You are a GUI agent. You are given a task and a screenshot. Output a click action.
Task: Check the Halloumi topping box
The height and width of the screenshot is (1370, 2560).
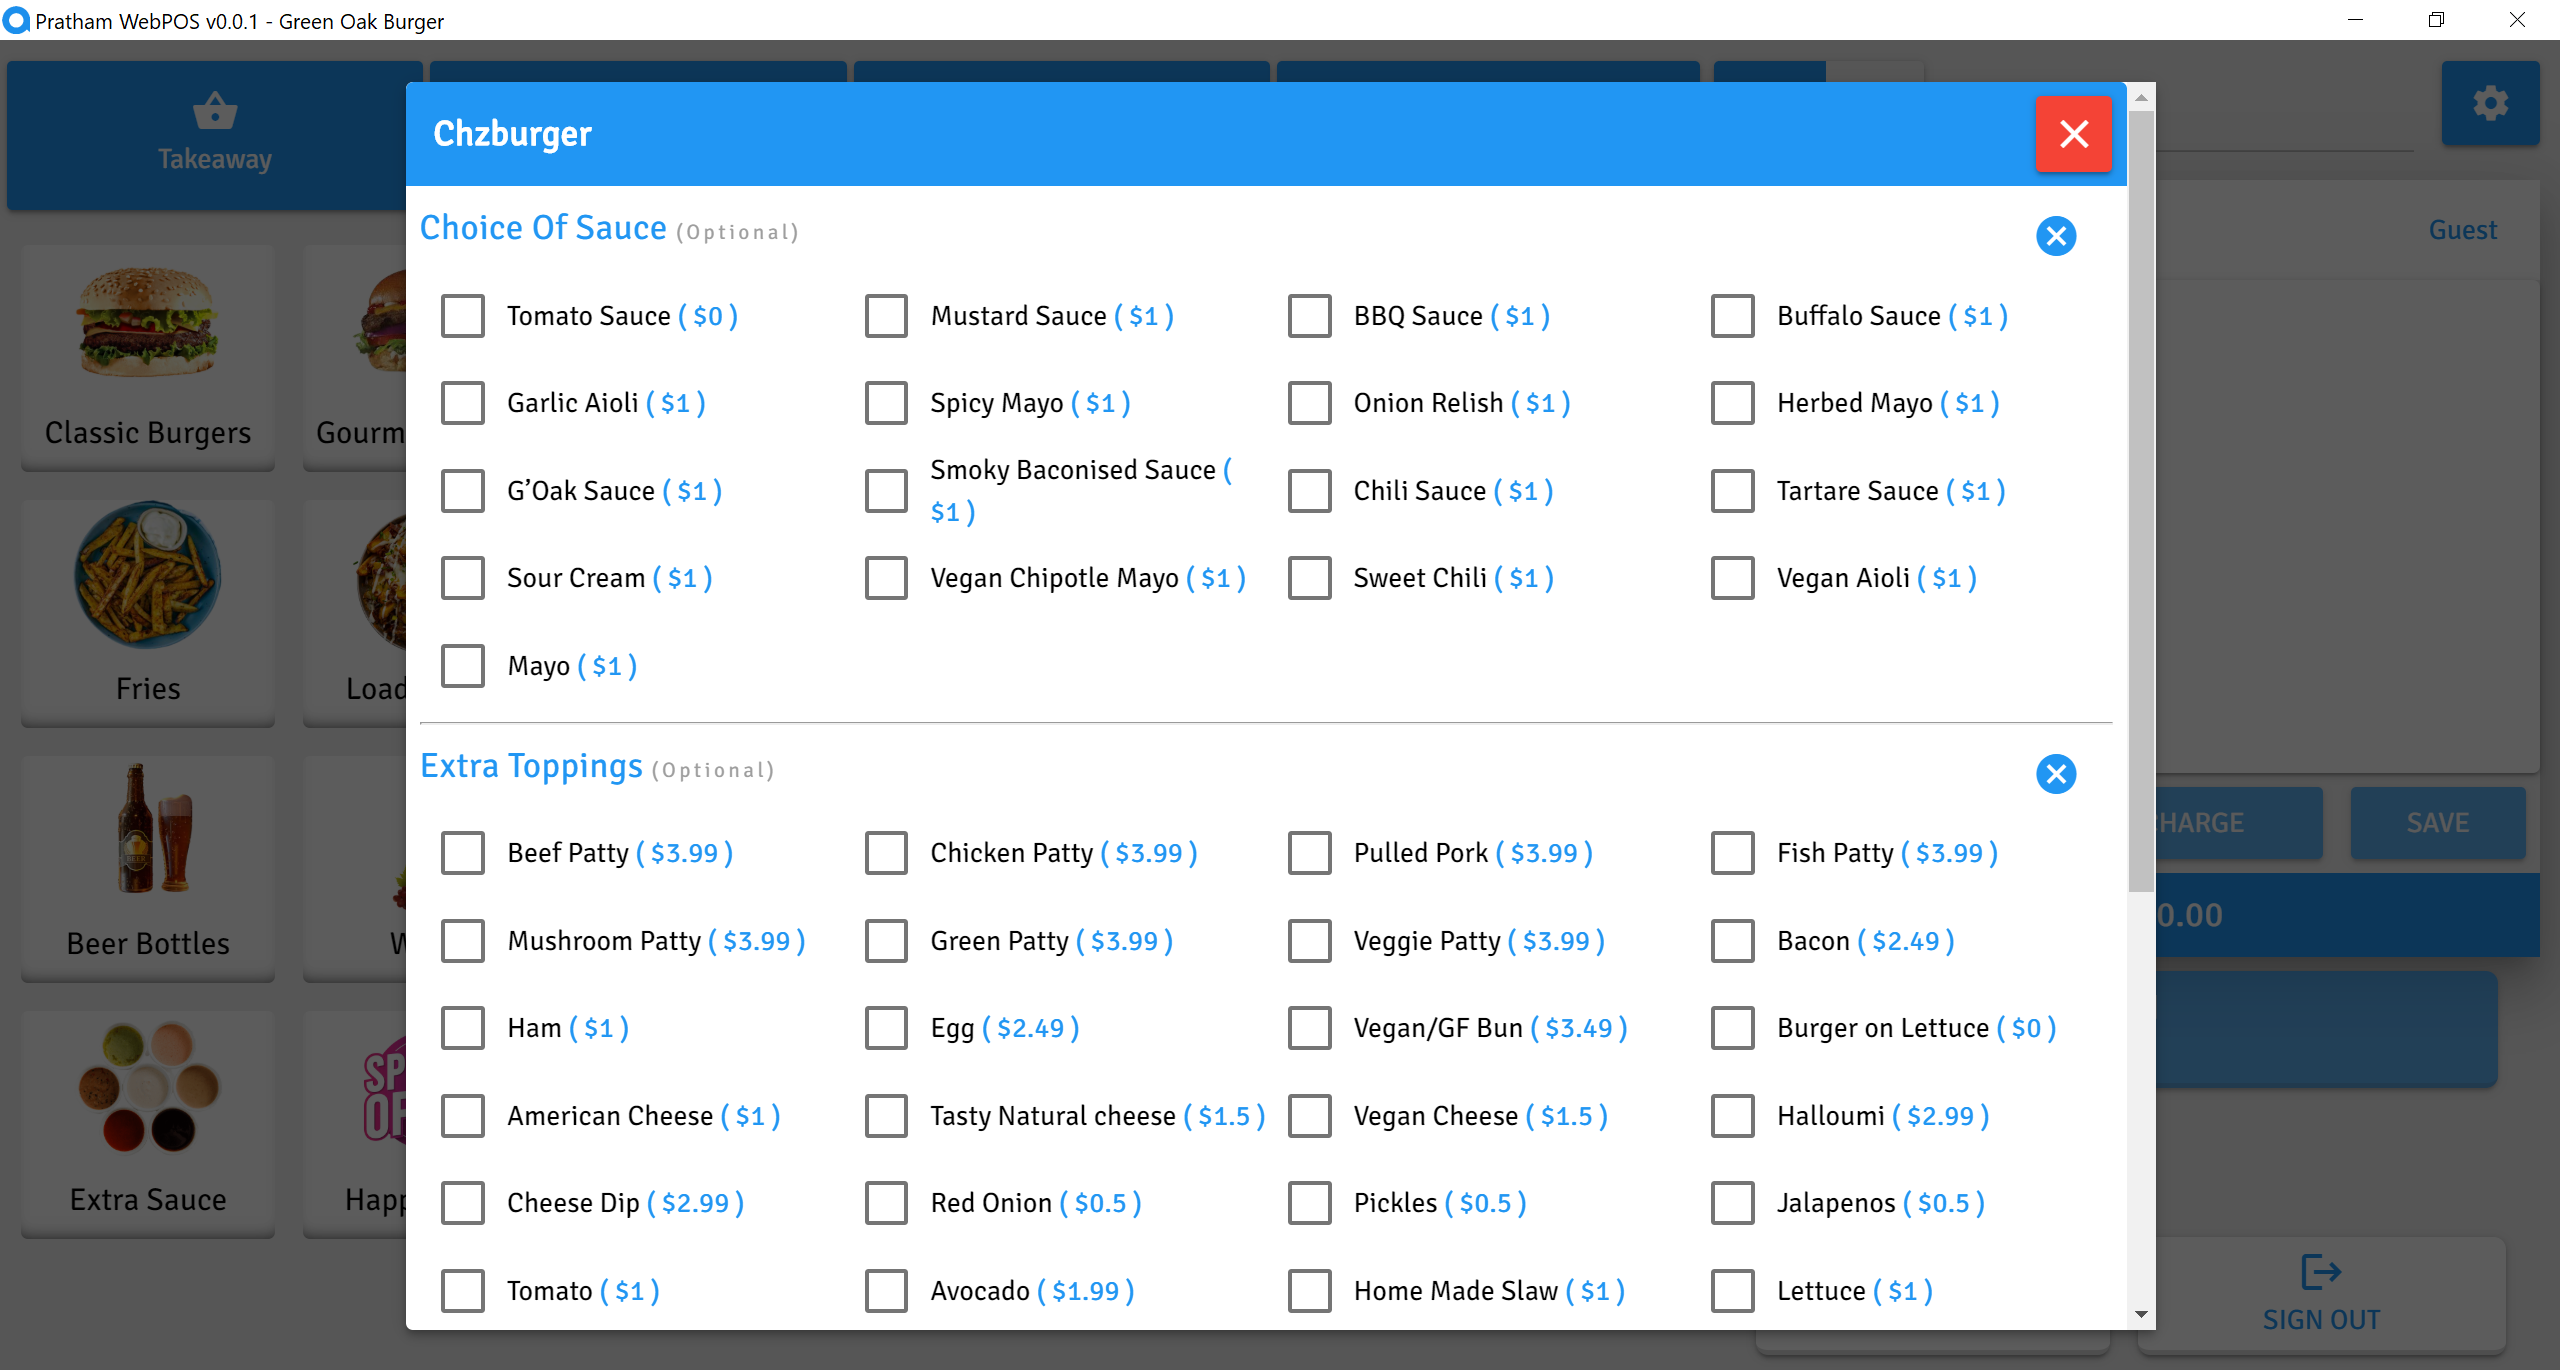click(1733, 1116)
